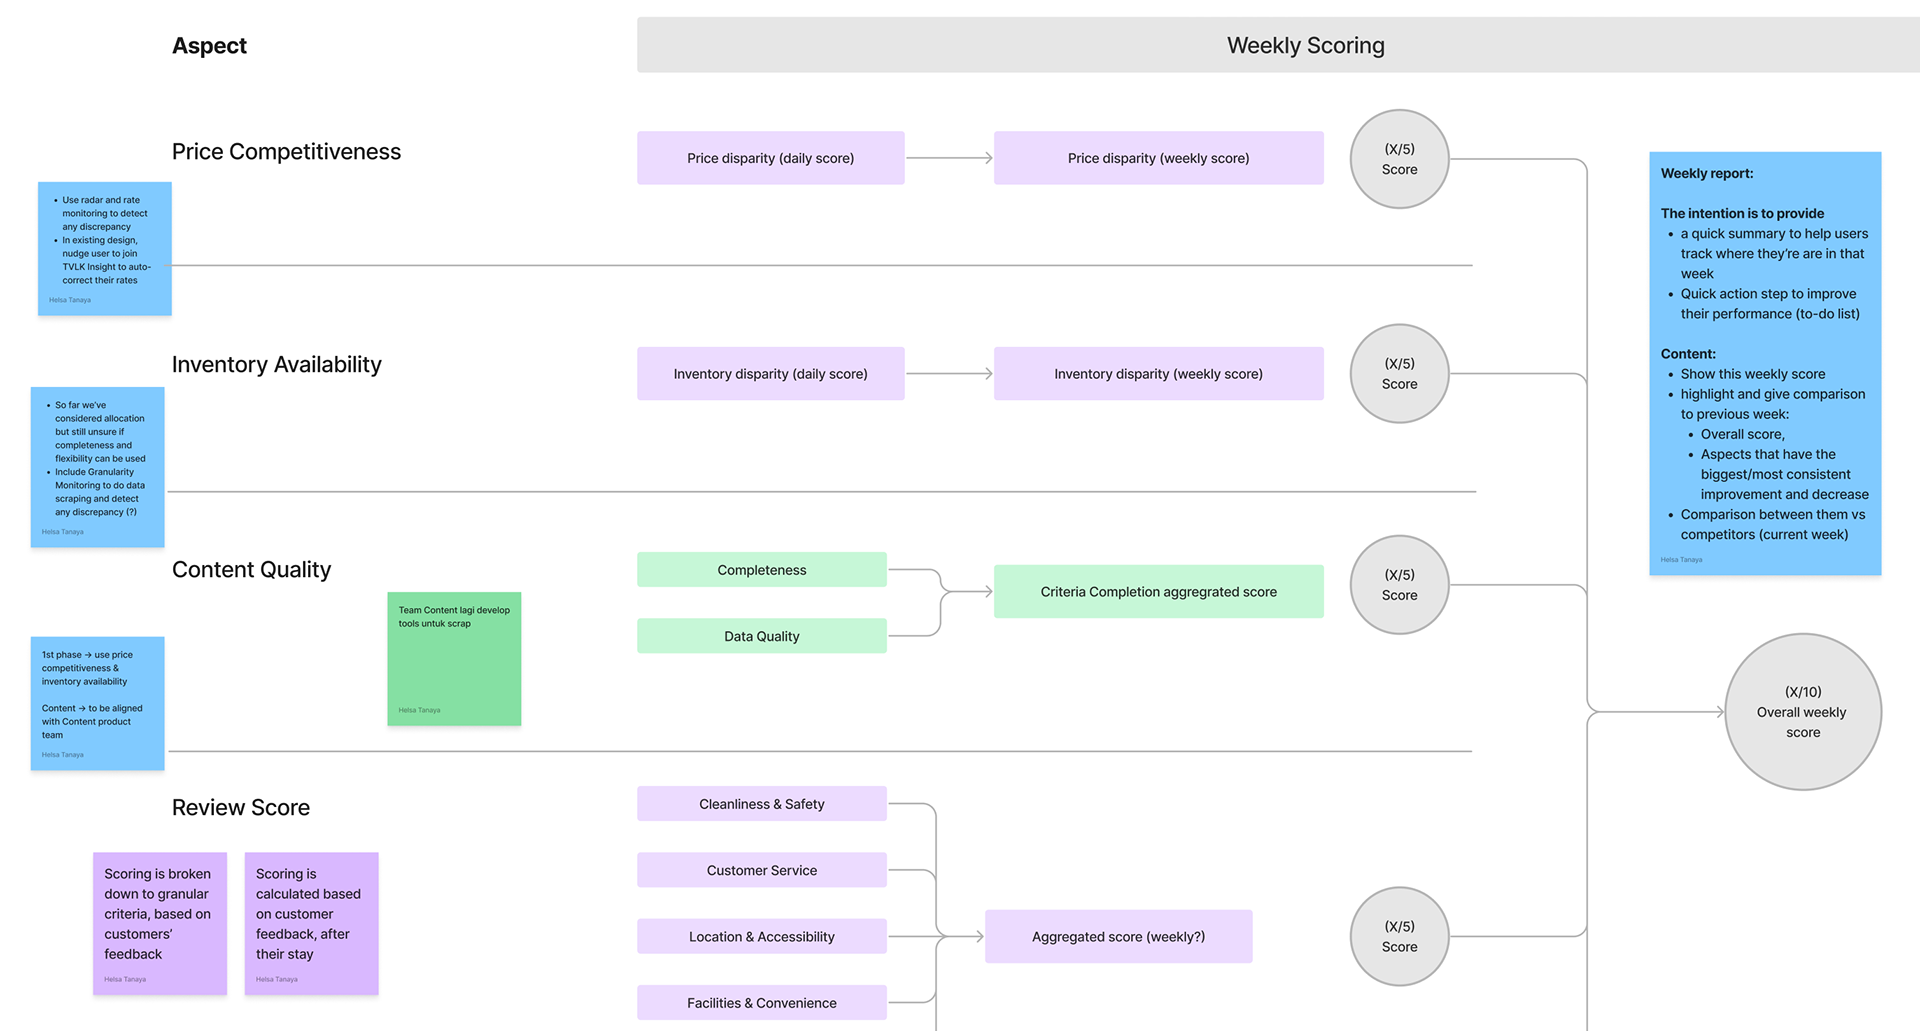The height and width of the screenshot is (1031, 1920).
Task: Click the Price disparity (weekly score) box
Action: pos(1158,158)
